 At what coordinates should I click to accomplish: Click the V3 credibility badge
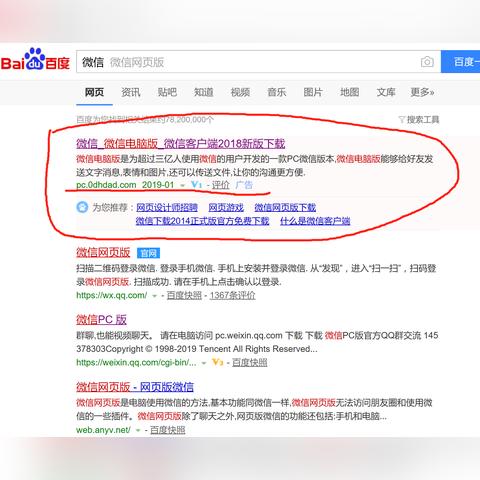[x=217, y=362]
